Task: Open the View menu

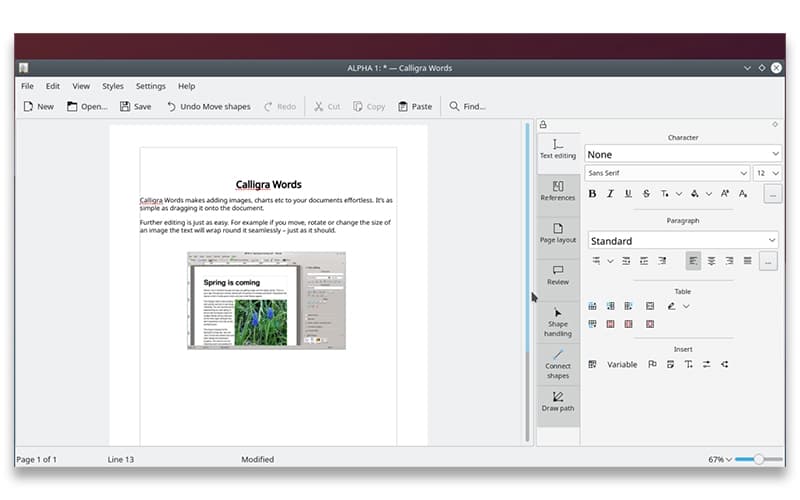Action: 81,86
